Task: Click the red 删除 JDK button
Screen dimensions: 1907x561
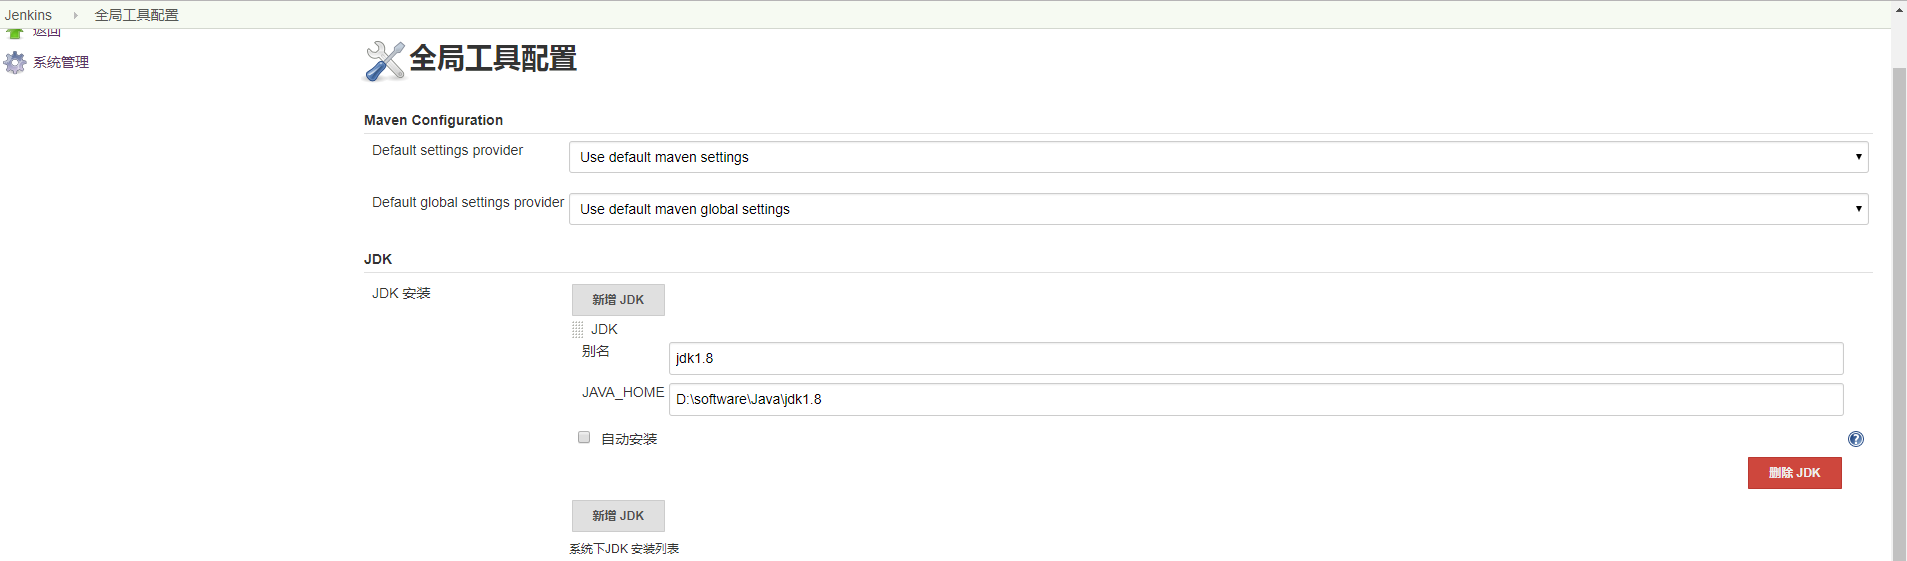Action: pos(1794,473)
